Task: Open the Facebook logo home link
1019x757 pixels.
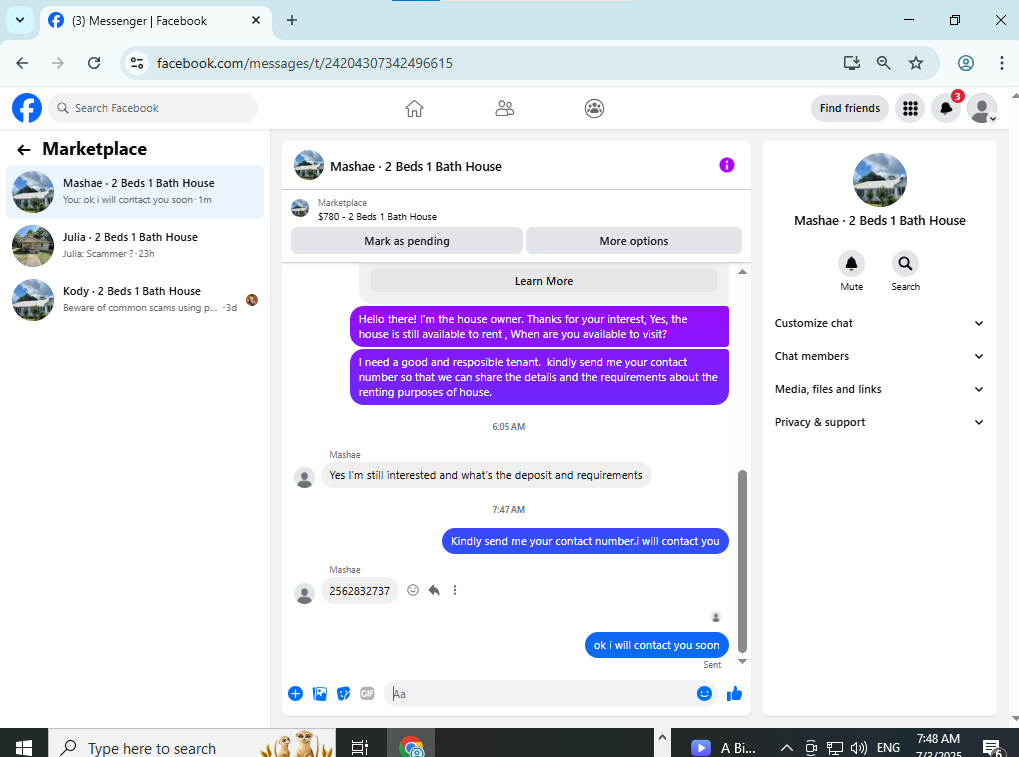Action: 27,108
